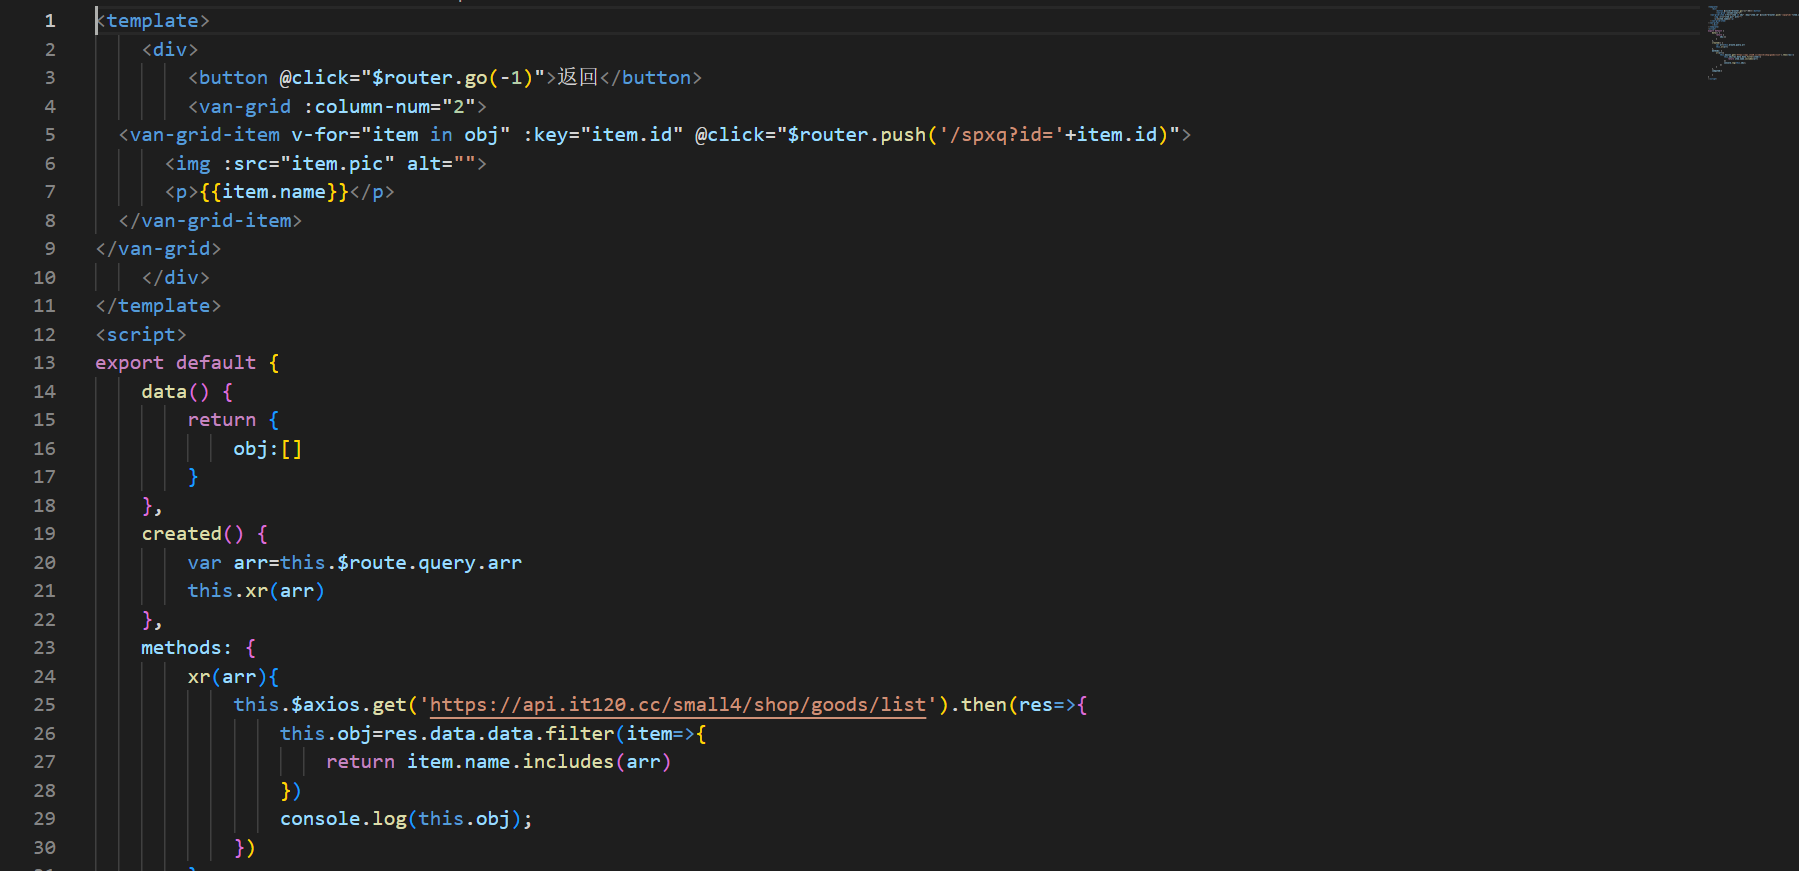
Task: Click line number 25 in the gutter
Action: click(44, 705)
